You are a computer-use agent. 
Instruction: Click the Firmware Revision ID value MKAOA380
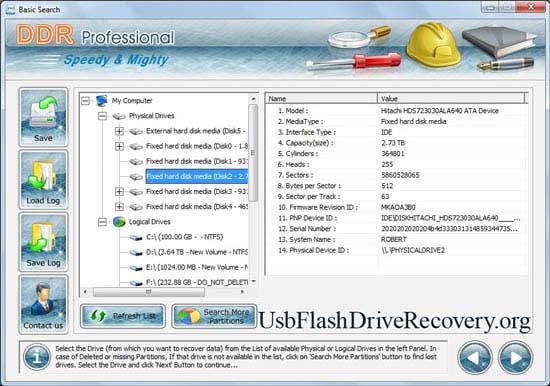tap(398, 207)
